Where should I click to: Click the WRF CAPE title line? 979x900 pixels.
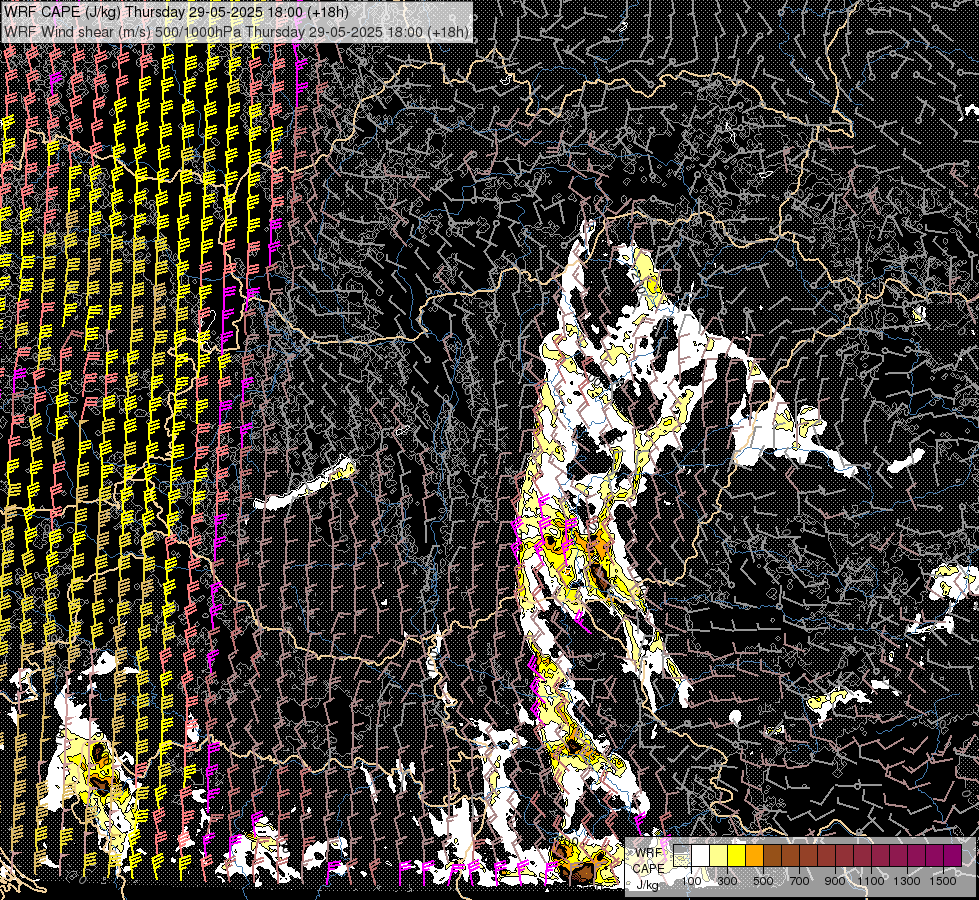(176, 12)
